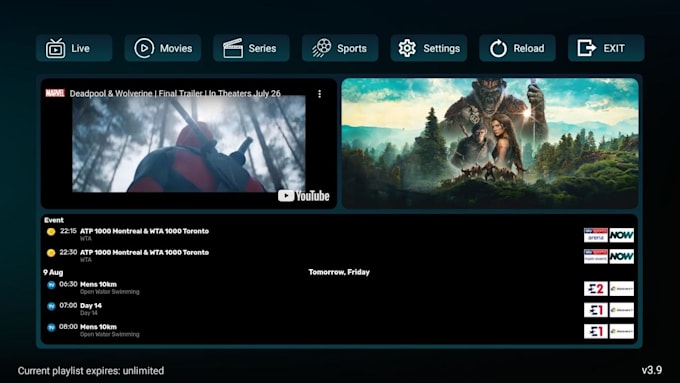The image size is (680, 383).
Task: Click the Reload circular arrow icon
Action: [498, 48]
